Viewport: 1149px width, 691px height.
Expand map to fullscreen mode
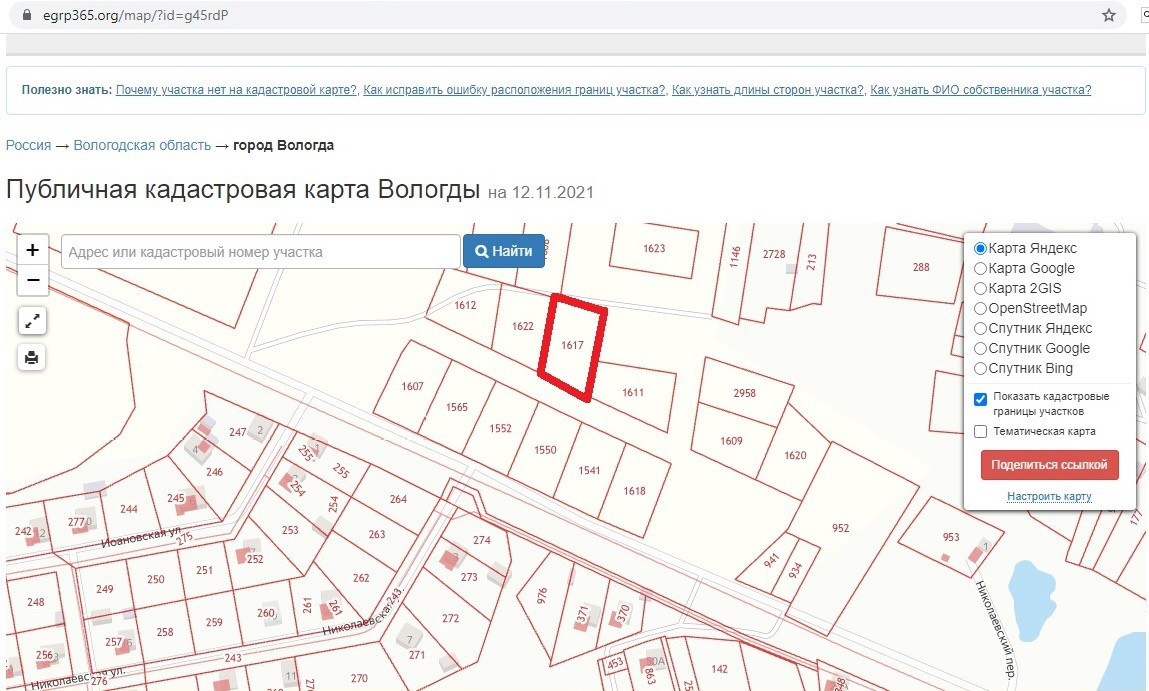(32, 321)
